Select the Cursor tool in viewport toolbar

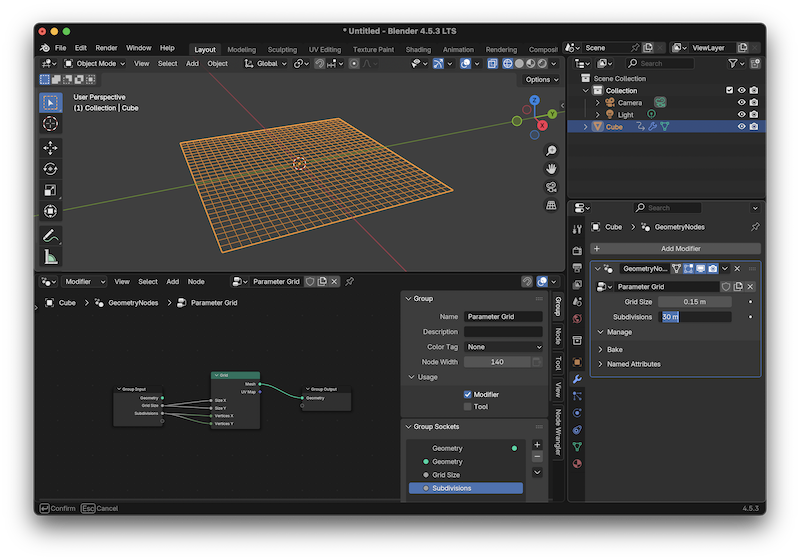click(x=50, y=123)
